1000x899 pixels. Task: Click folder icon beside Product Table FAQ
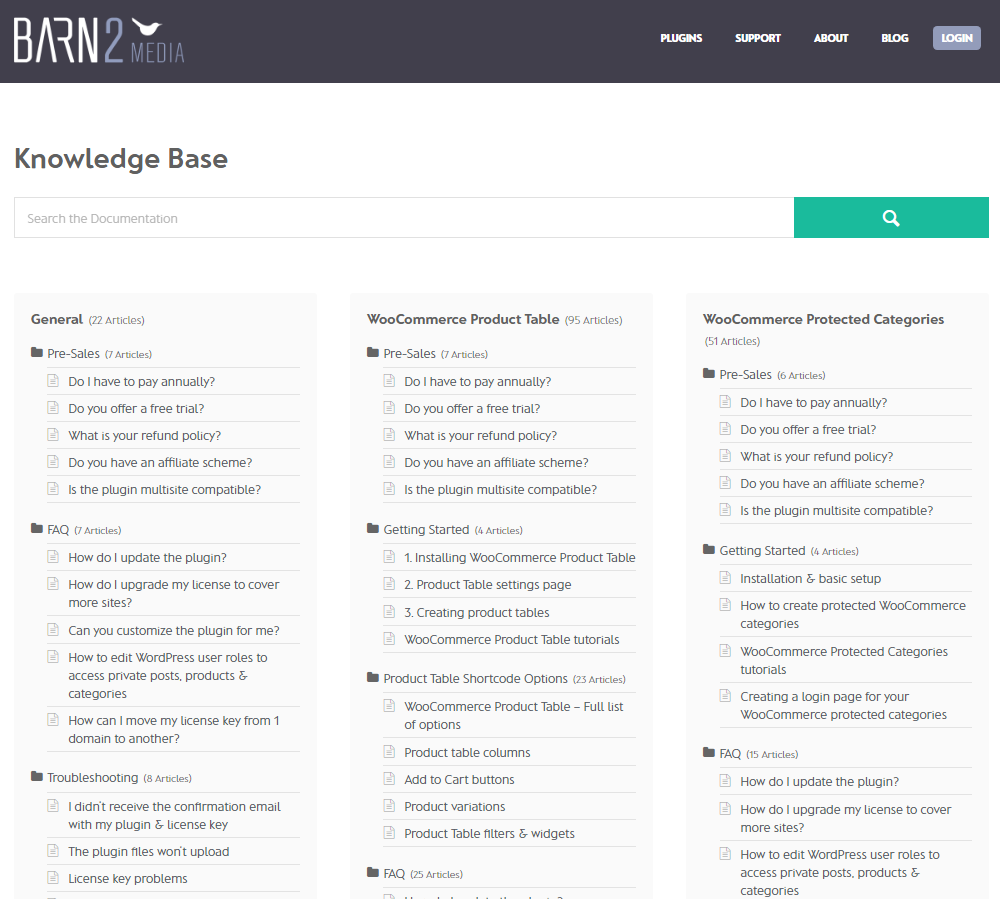[372, 872]
